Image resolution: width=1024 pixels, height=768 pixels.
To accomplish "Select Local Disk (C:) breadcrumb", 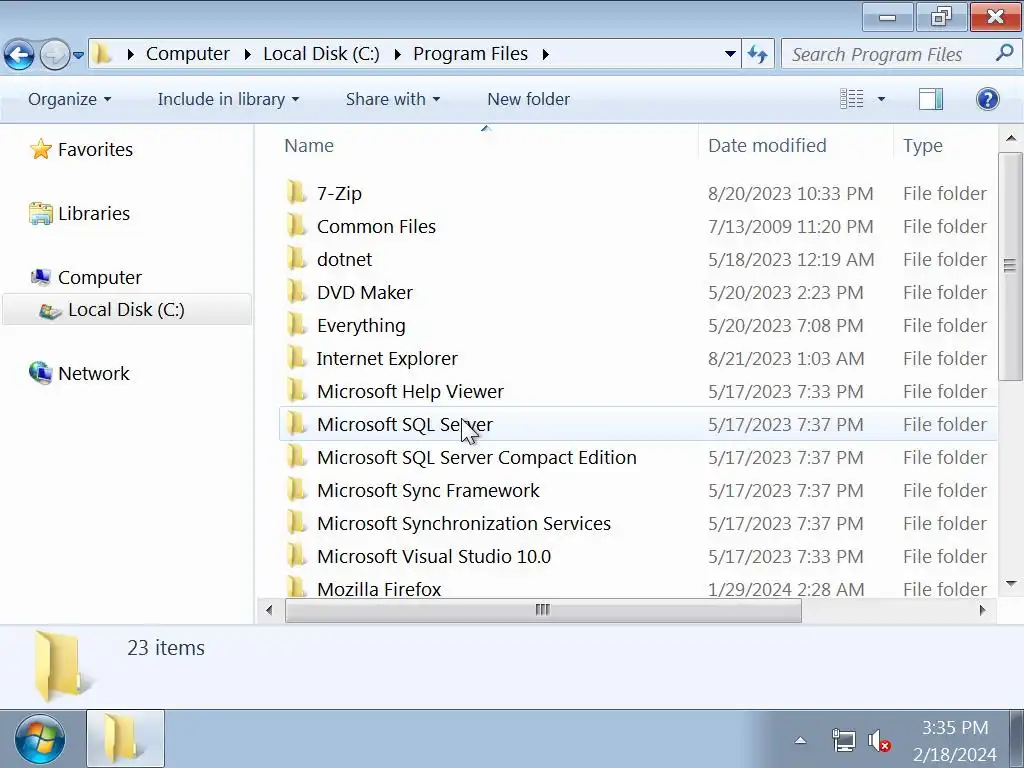I will point(321,54).
